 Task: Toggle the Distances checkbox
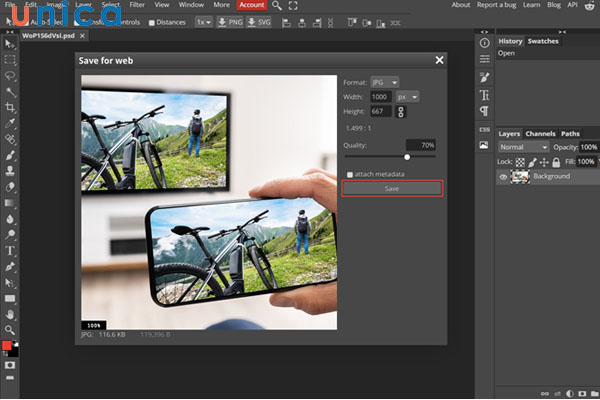click(151, 21)
